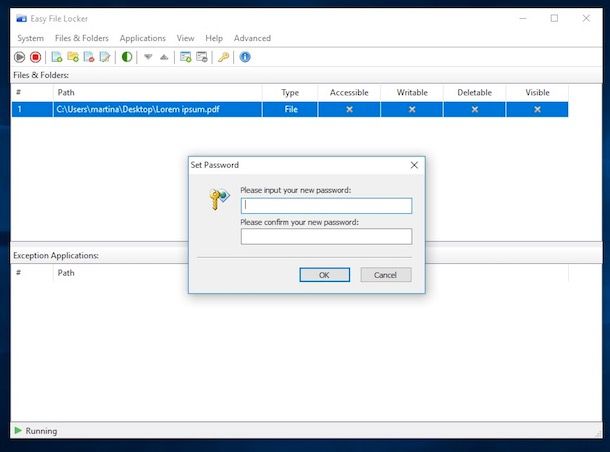Focus the new password input field

pos(326,206)
